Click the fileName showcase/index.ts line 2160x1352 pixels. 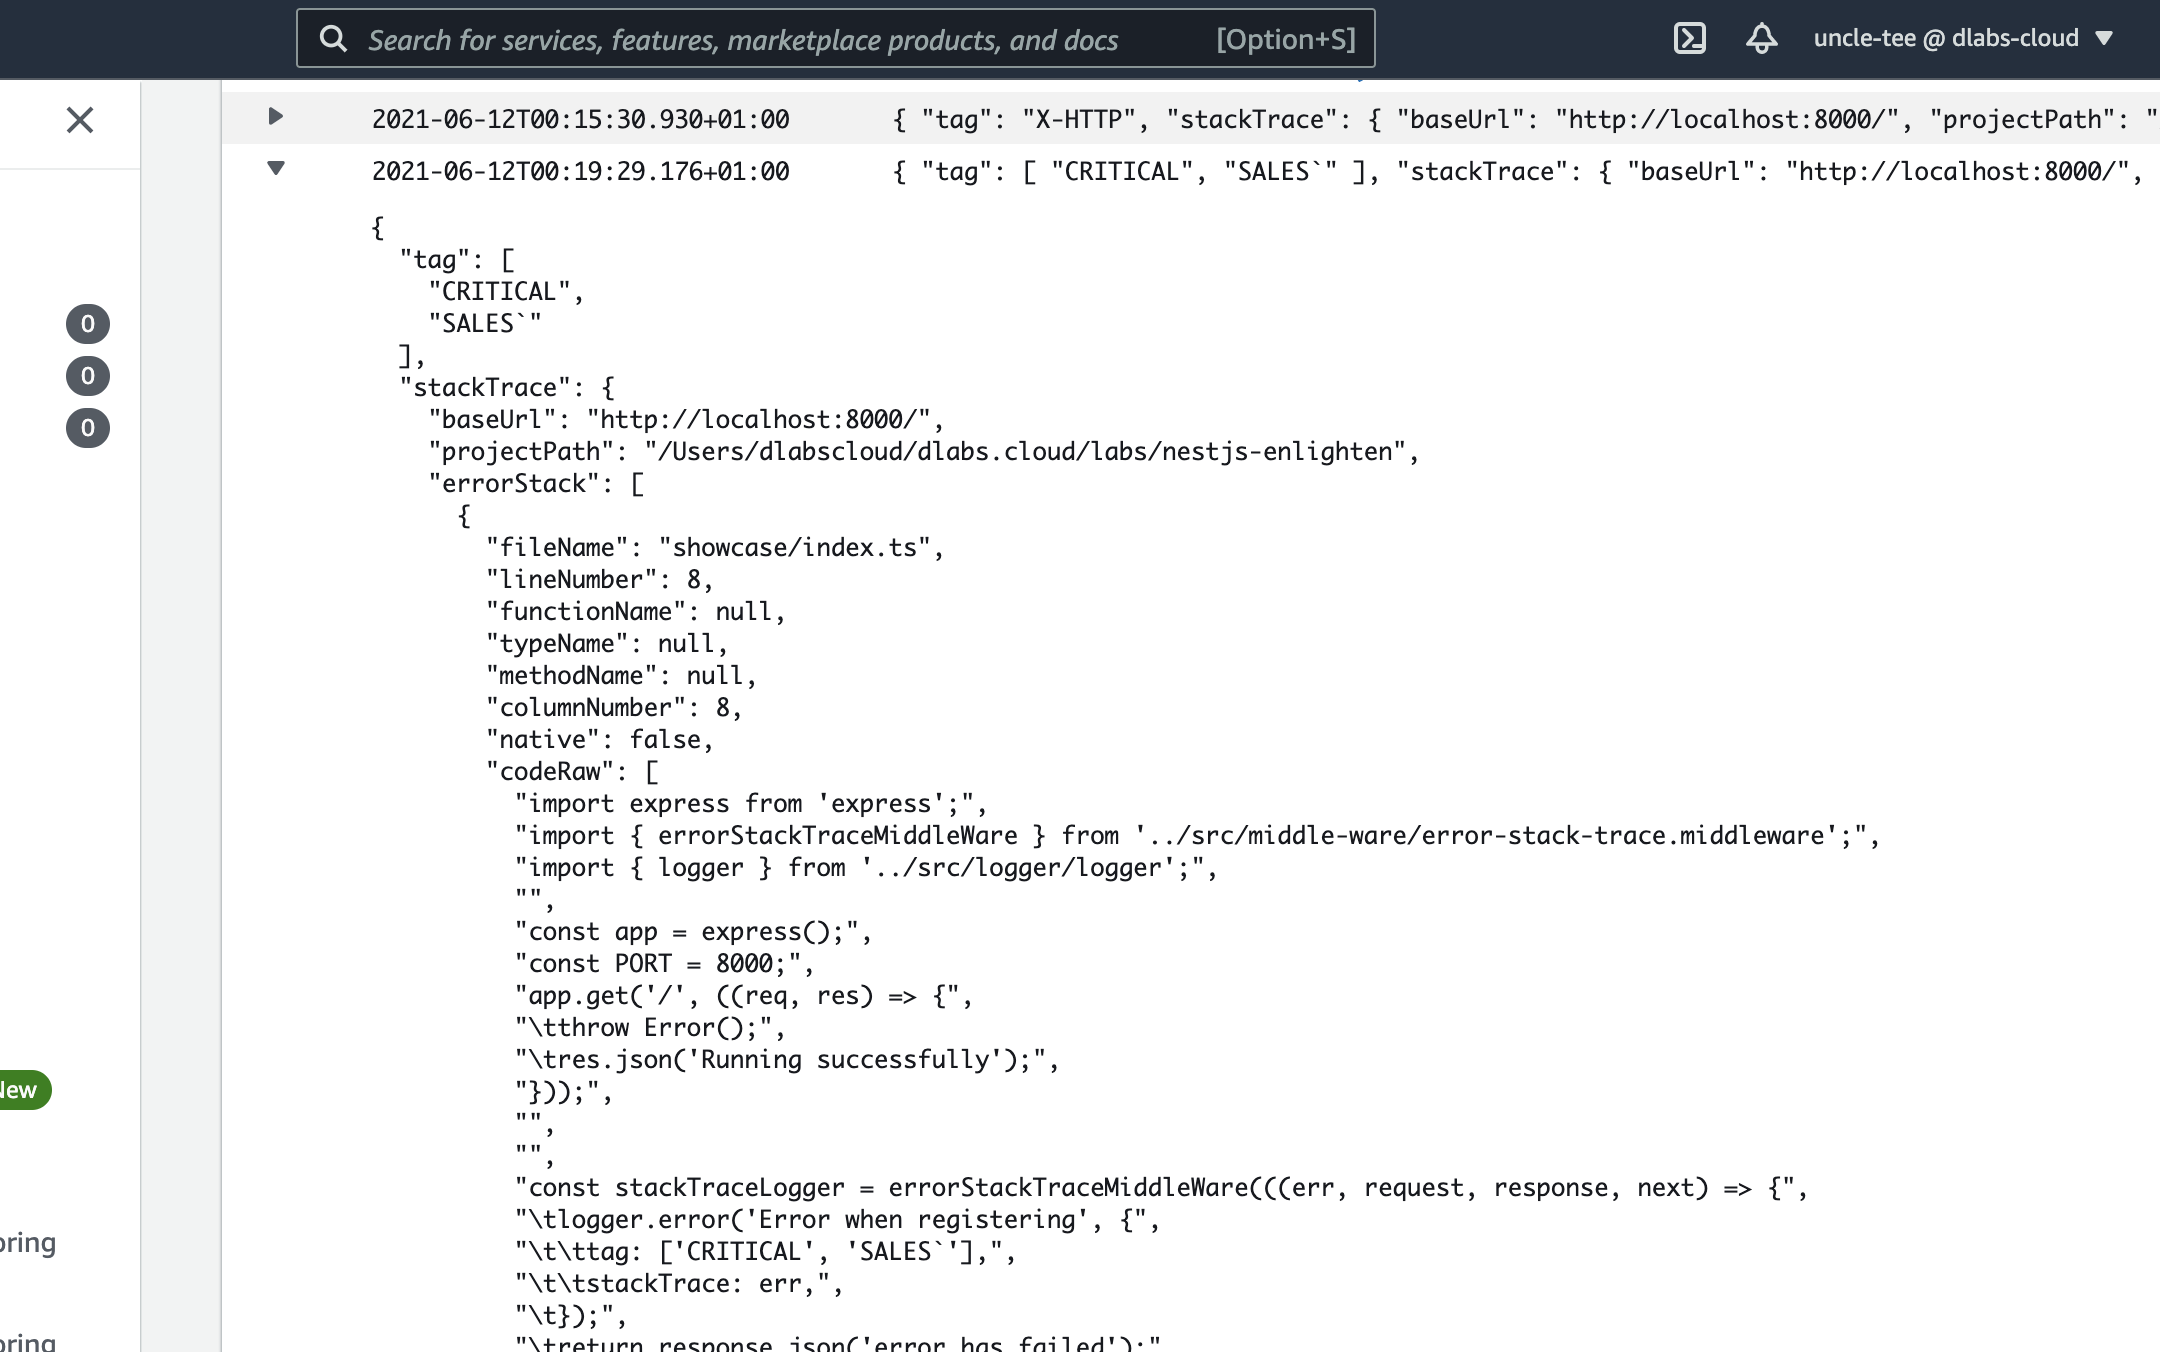click(x=714, y=548)
